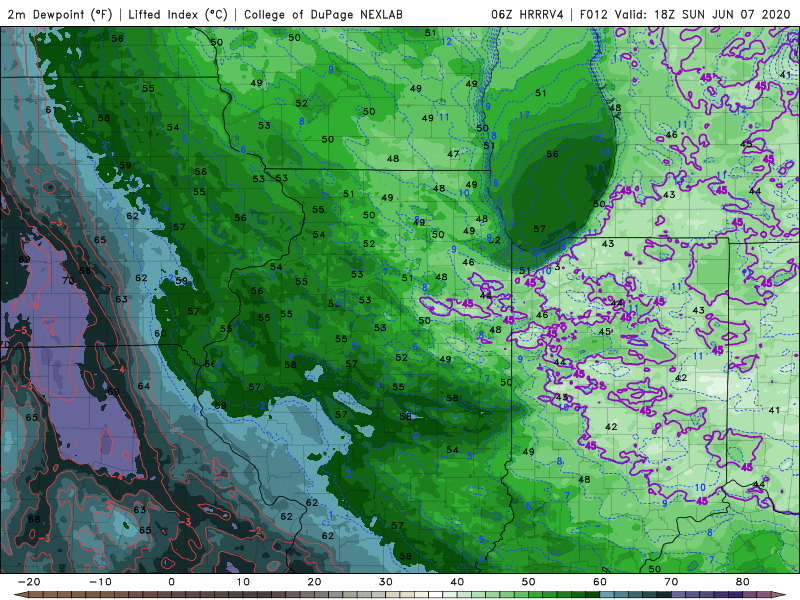The width and height of the screenshot is (800, 600).
Task: Click the "College of DuPage NEXLAB" label
Action: click(x=323, y=14)
